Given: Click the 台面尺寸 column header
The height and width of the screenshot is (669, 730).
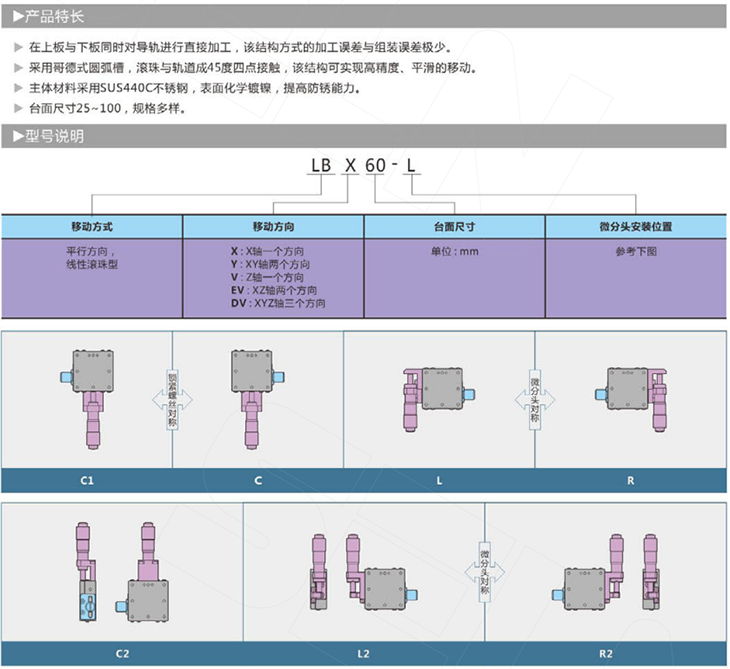Looking at the screenshot, I should pos(453,227).
